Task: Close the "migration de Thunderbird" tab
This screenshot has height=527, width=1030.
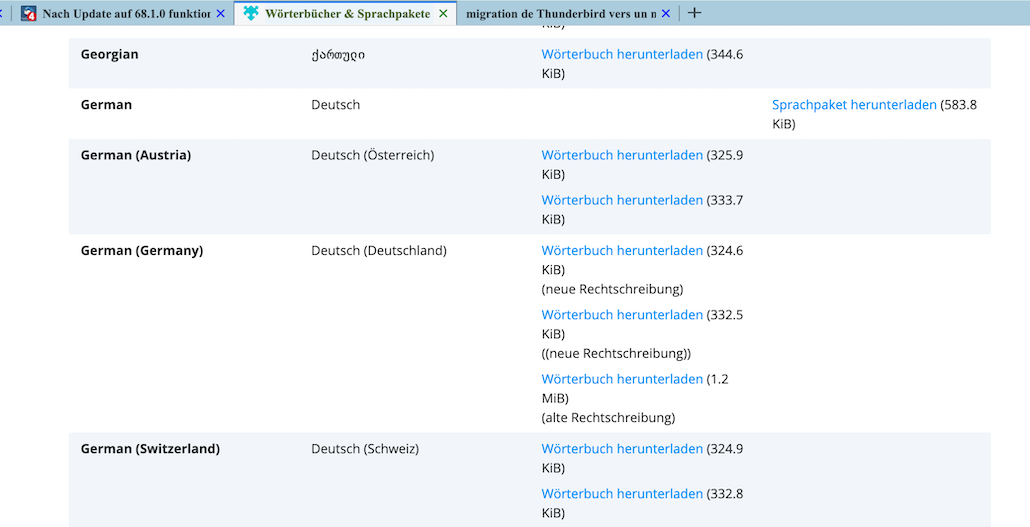Action: [666, 14]
